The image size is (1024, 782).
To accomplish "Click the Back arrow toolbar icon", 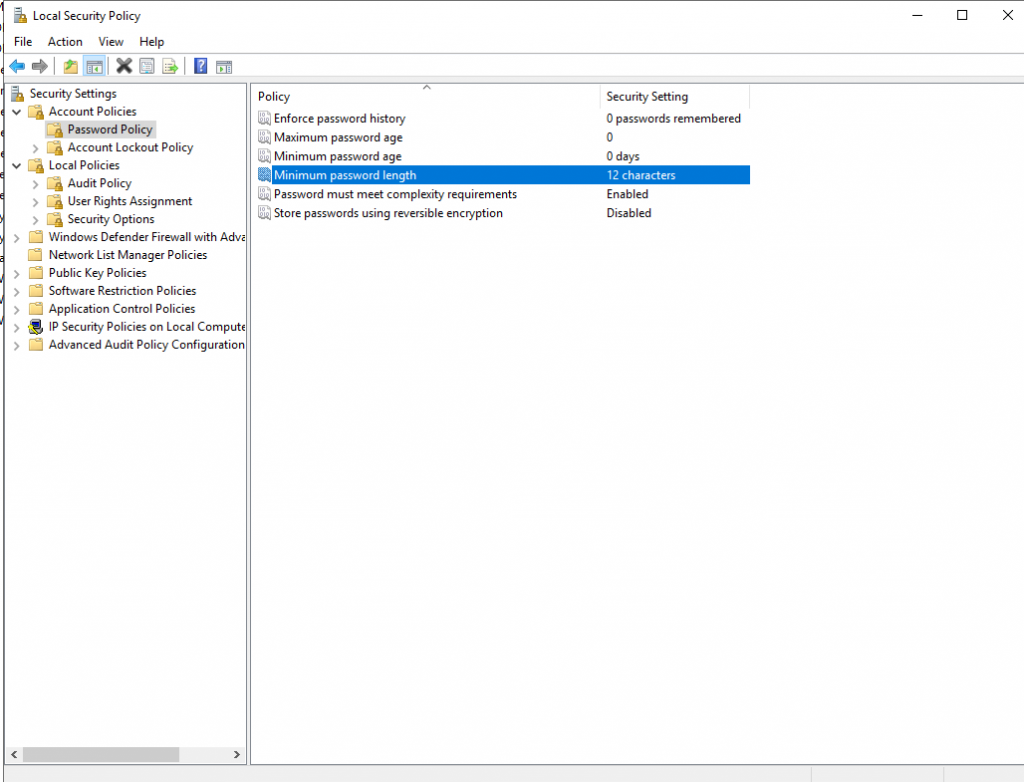I will [x=17, y=66].
